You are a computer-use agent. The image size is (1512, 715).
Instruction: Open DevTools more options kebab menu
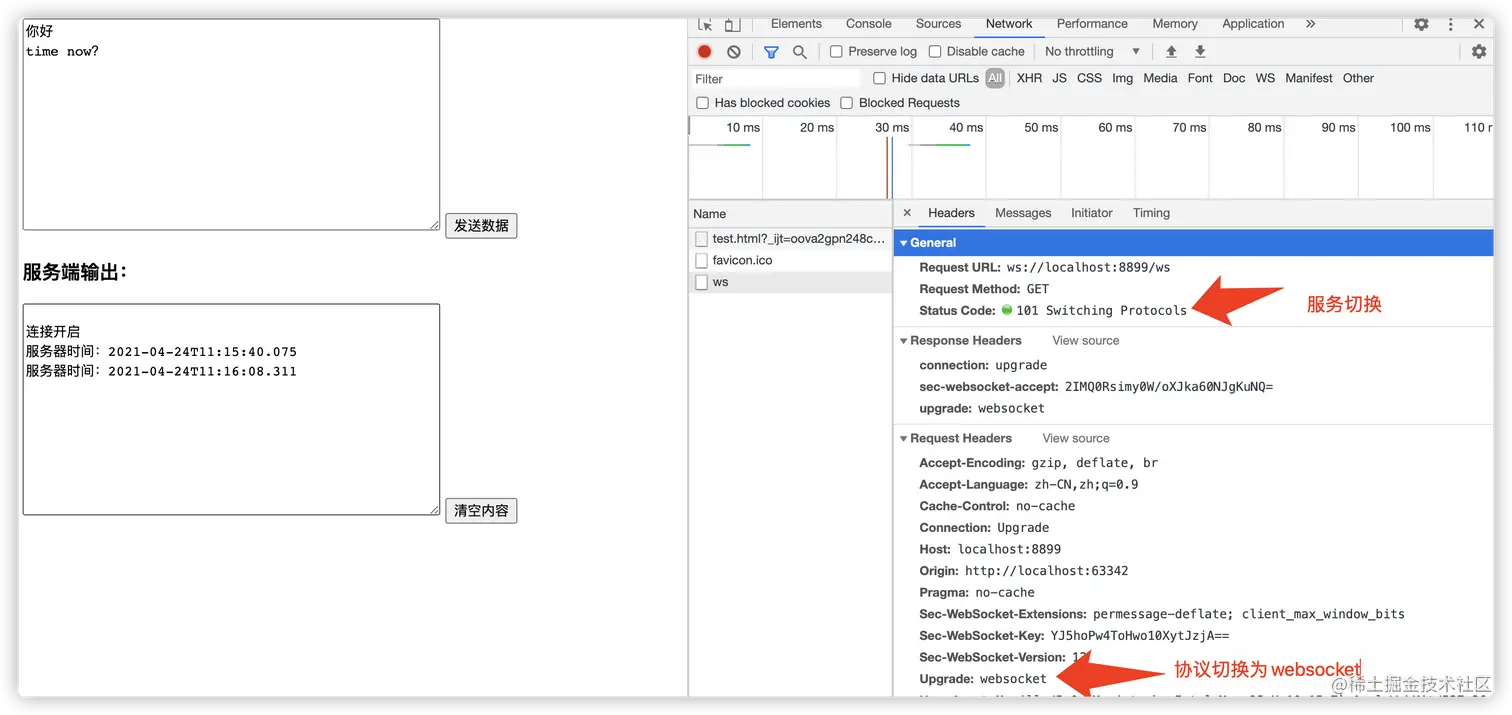pos(1451,24)
